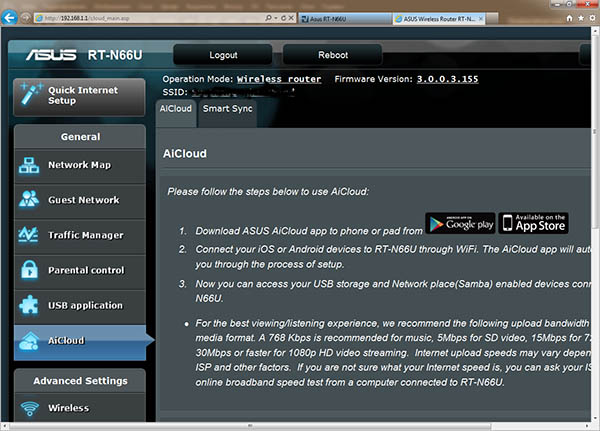Click the Network Map icon

click(x=29, y=165)
